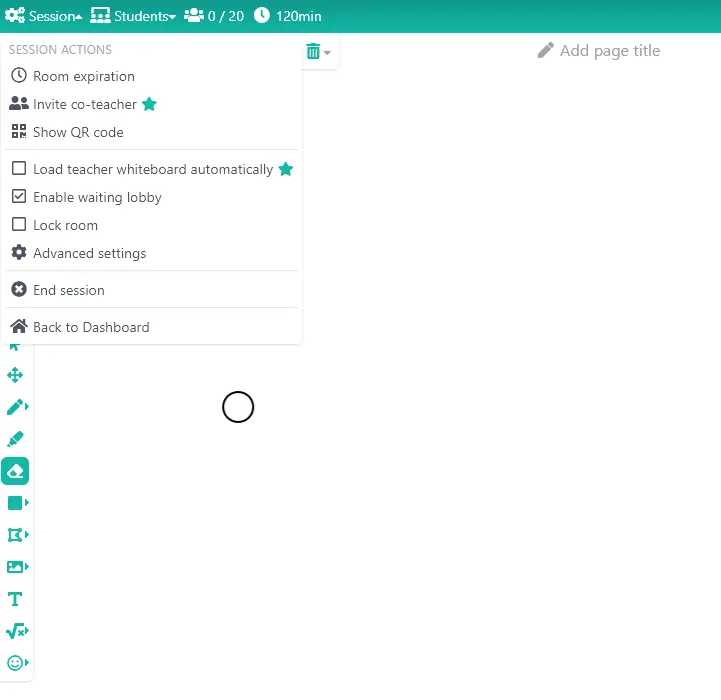
Task: Uncheck Enable waiting lobby checkbox
Action: click(19, 196)
